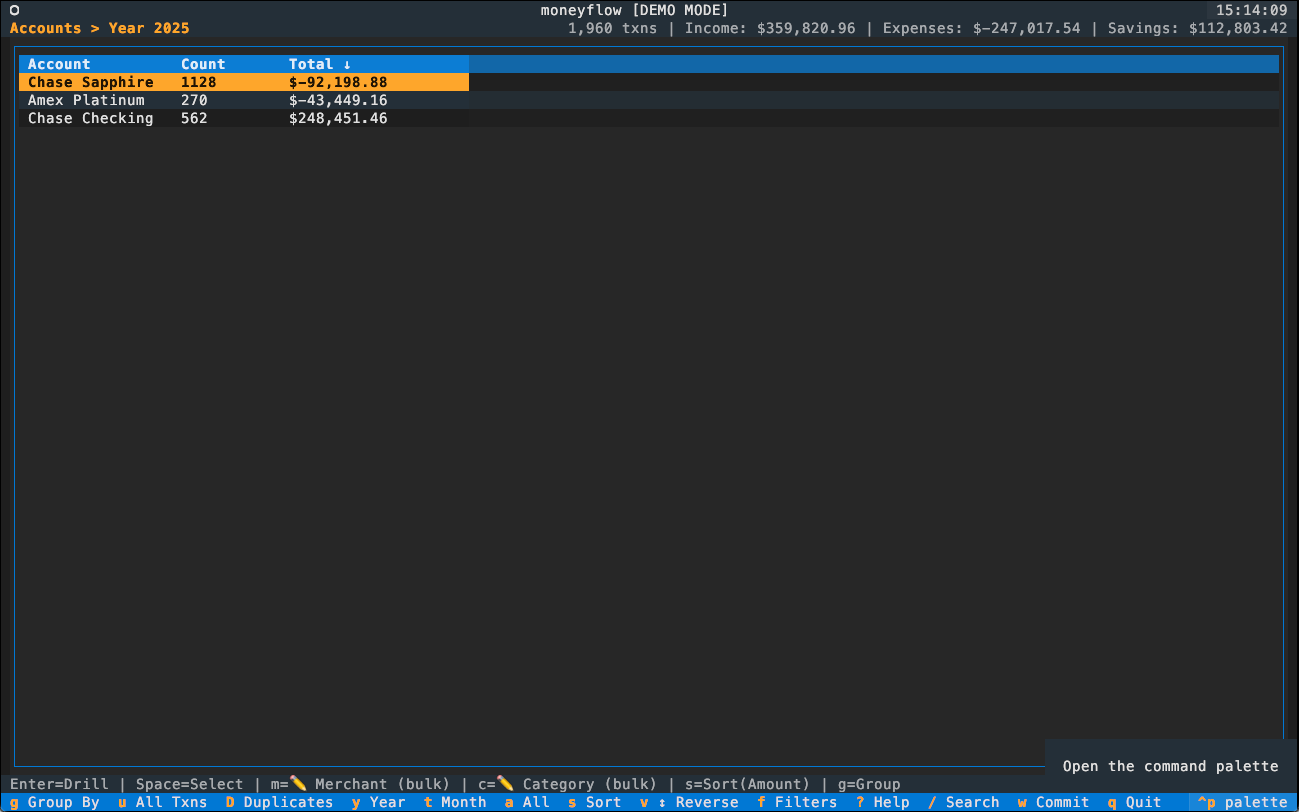Click the total $248,451.46

click(338, 118)
